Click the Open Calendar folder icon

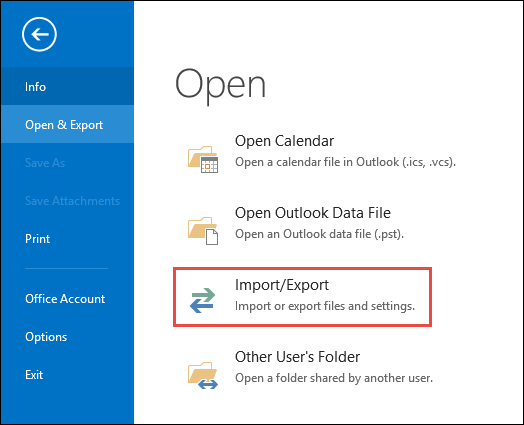click(x=203, y=159)
